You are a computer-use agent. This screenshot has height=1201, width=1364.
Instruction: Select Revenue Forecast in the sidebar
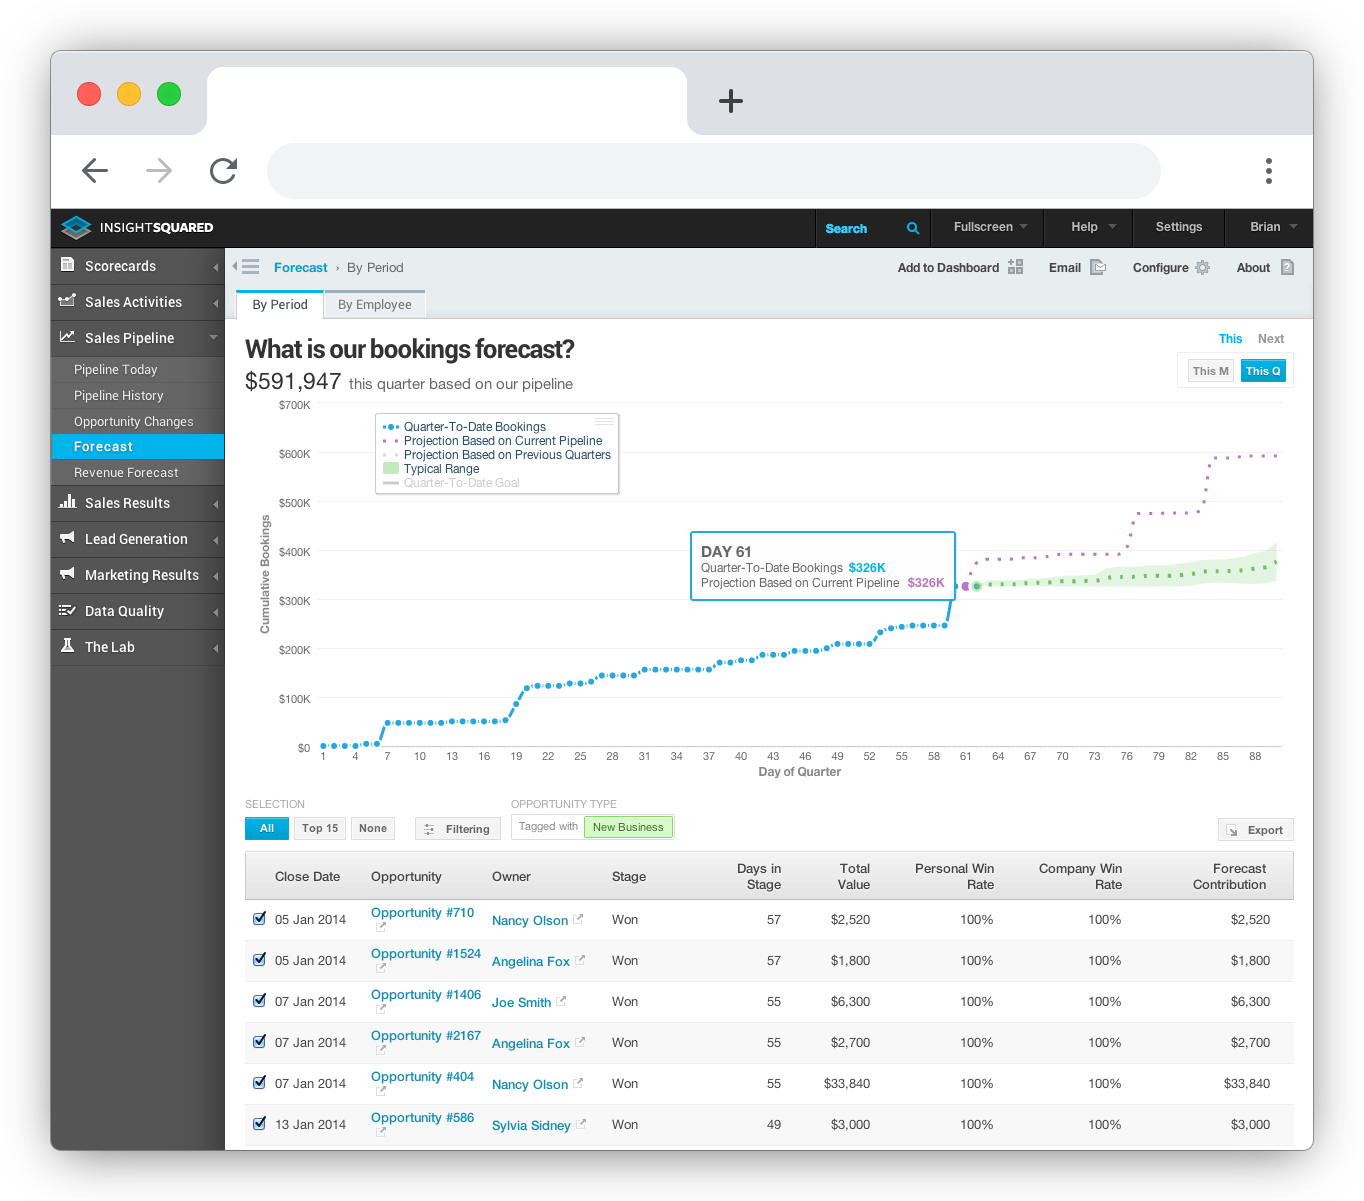124,472
